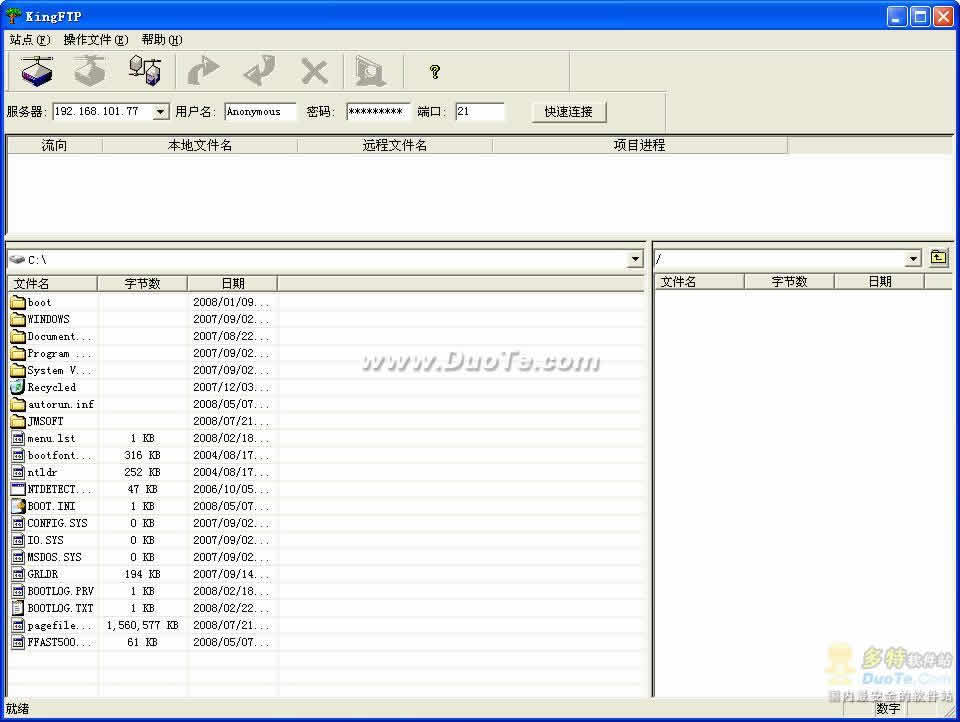
Task: Sort local files by 文件名 column header
Action: point(53,284)
